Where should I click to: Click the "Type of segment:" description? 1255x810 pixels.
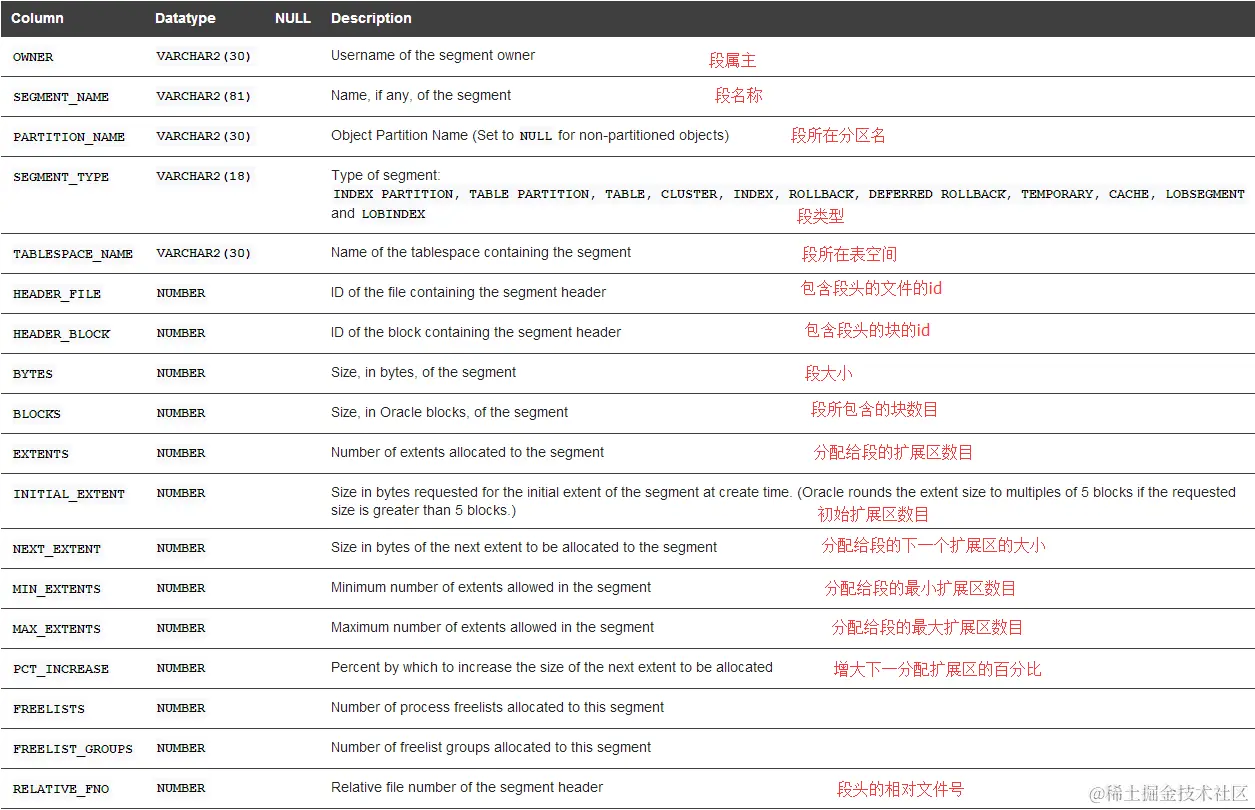point(386,176)
